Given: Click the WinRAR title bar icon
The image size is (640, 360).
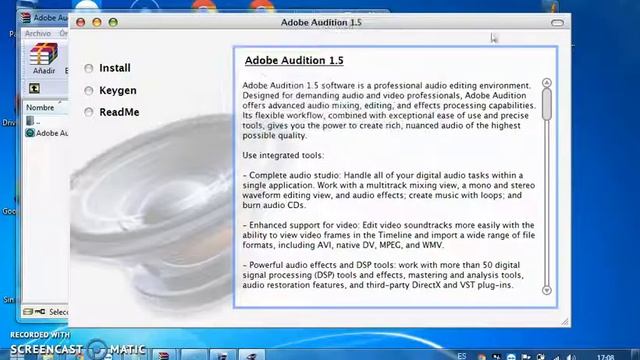Looking at the screenshot, I should pos(26,18).
